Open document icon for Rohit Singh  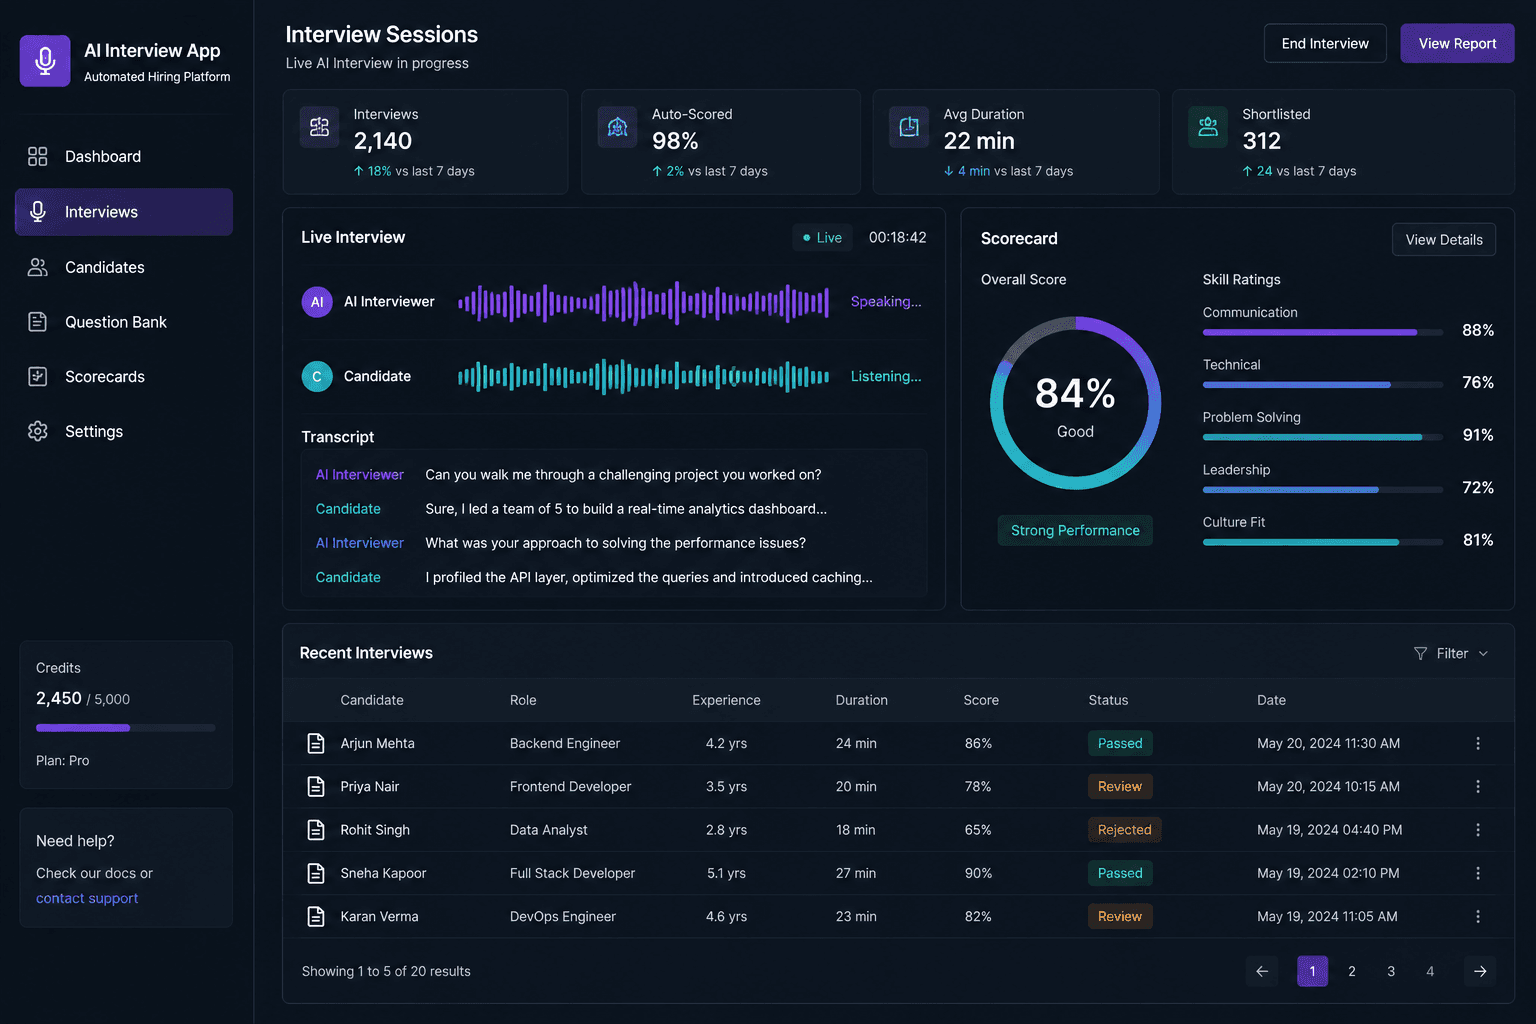click(x=316, y=830)
